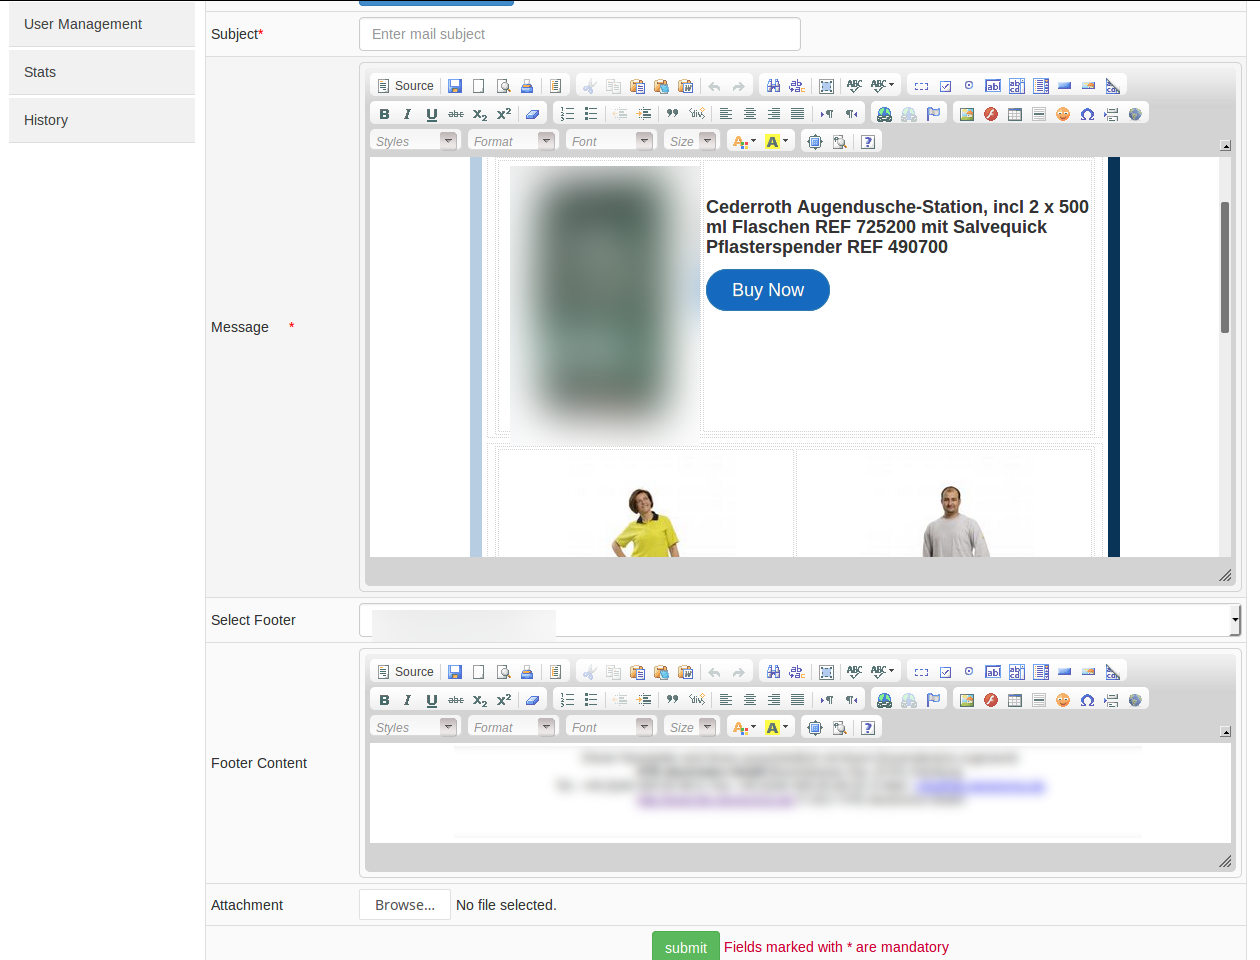Open the Font dropdown in Message editor
This screenshot has height=960, width=1260.
point(610,141)
